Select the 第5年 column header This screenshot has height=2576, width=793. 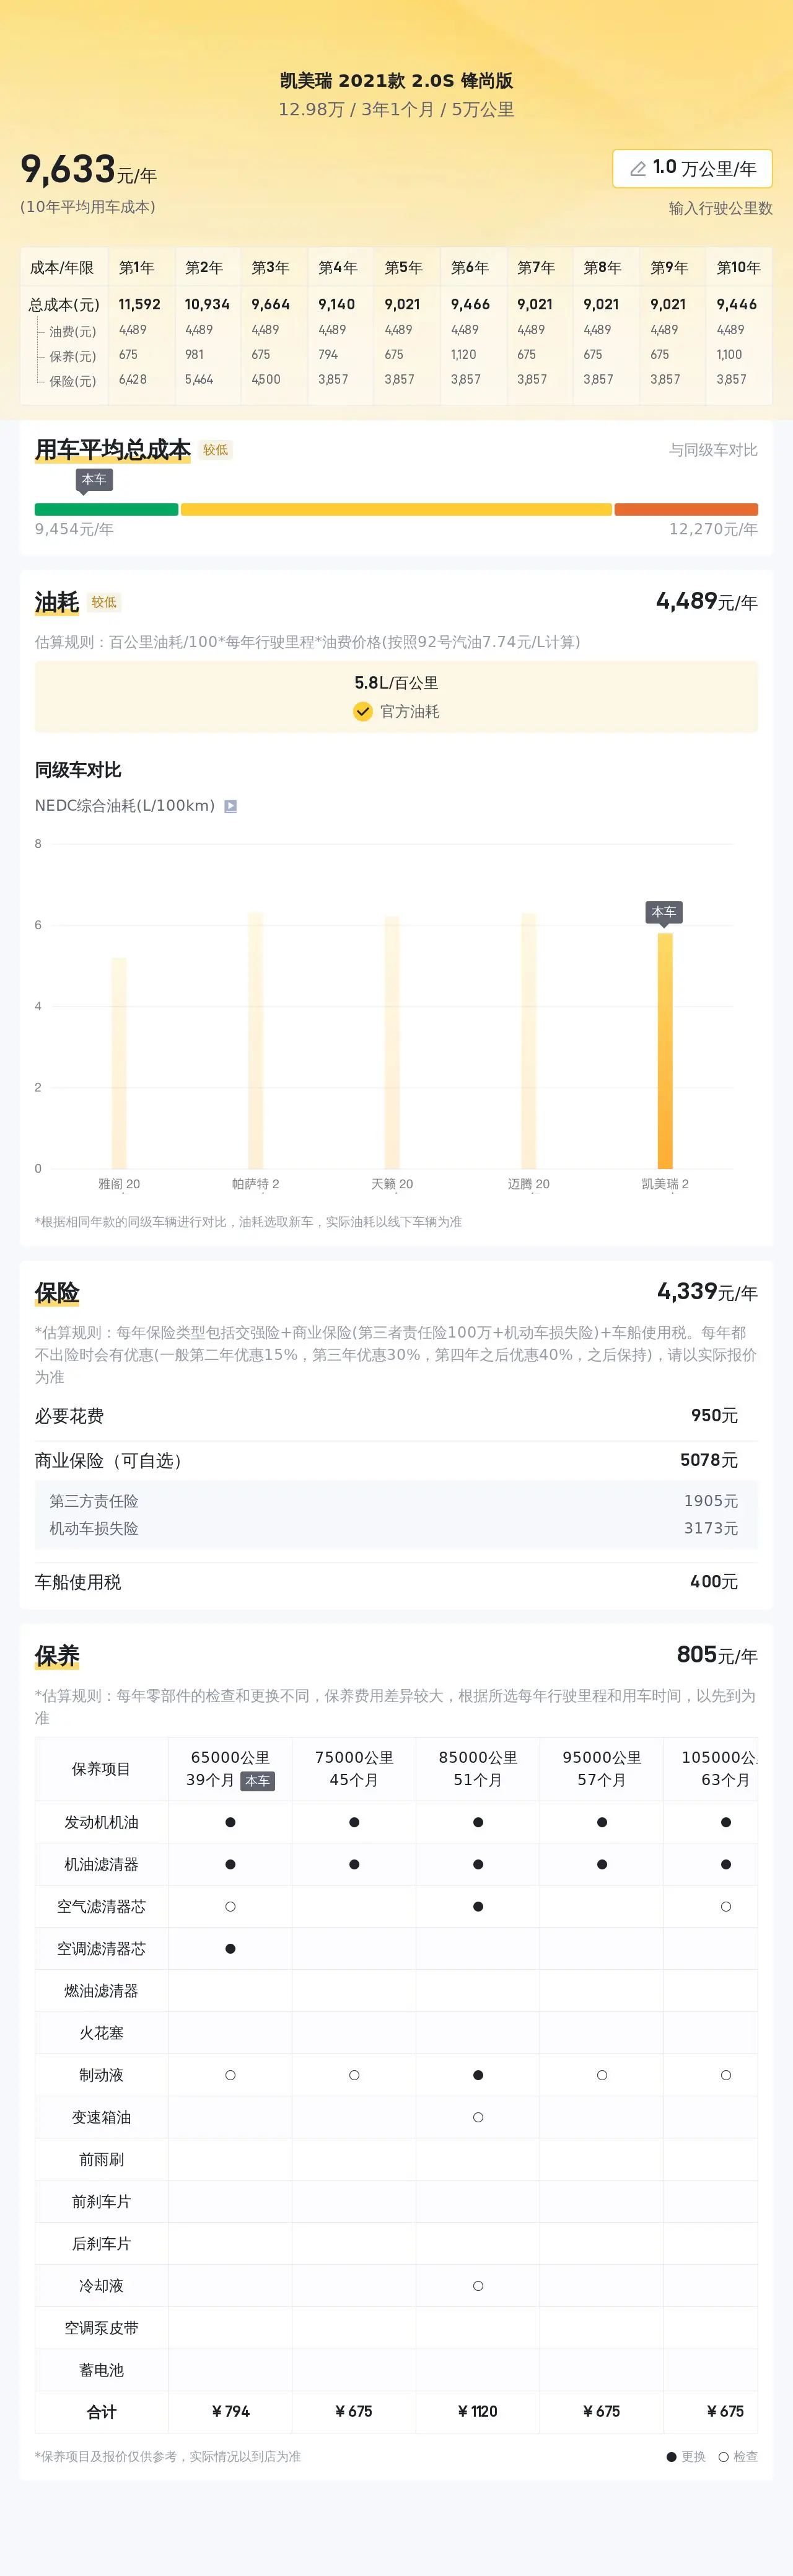pos(403,268)
